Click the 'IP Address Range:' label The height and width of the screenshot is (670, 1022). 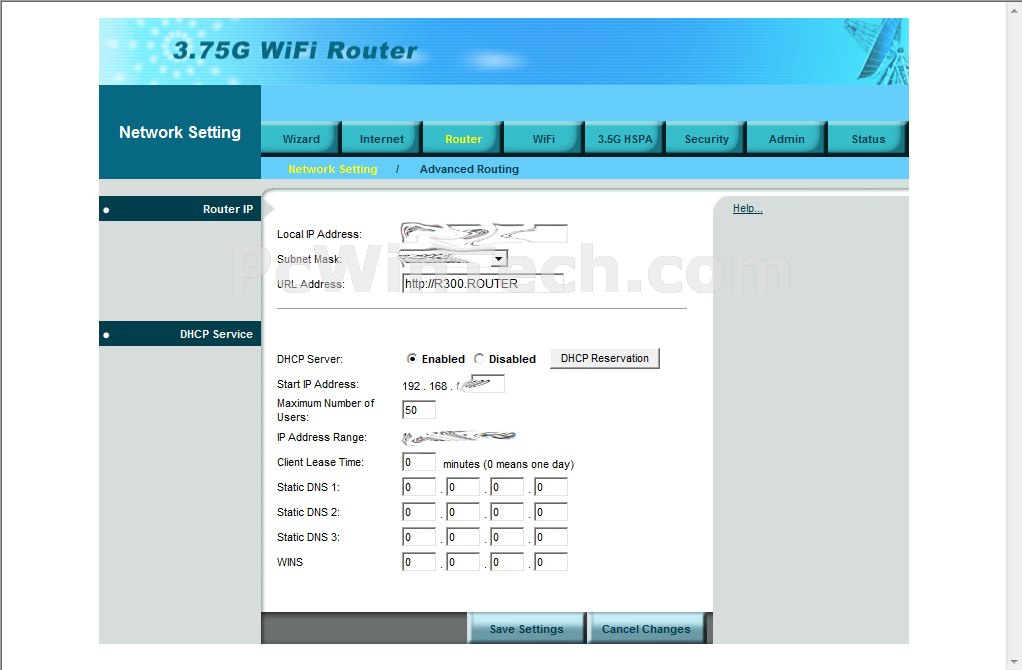click(322, 437)
